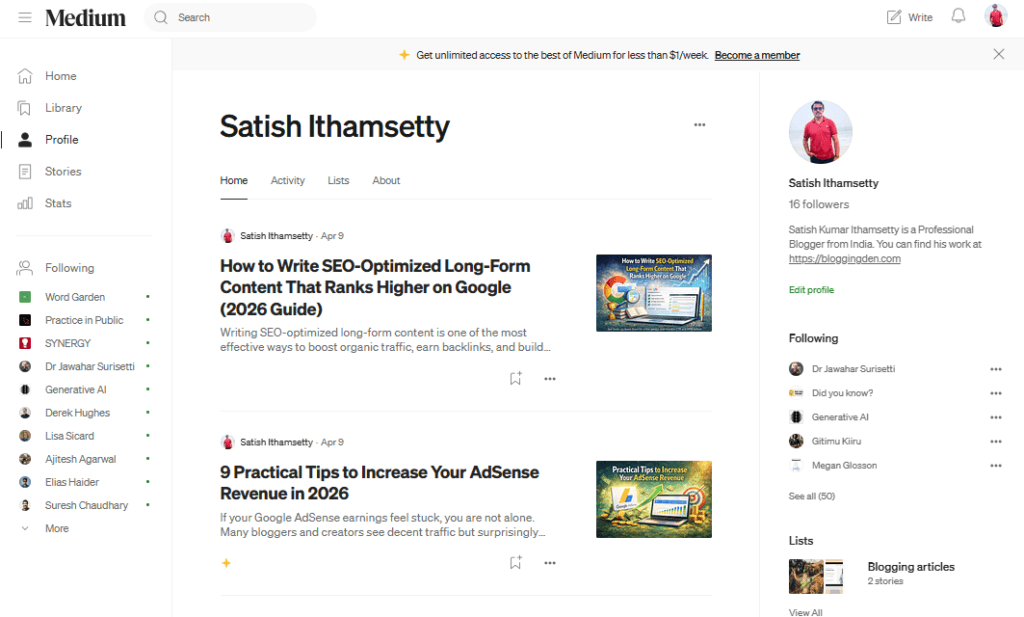Screen dimensions: 1024x617
Task: Click the 16 followers link
Action: (818, 204)
